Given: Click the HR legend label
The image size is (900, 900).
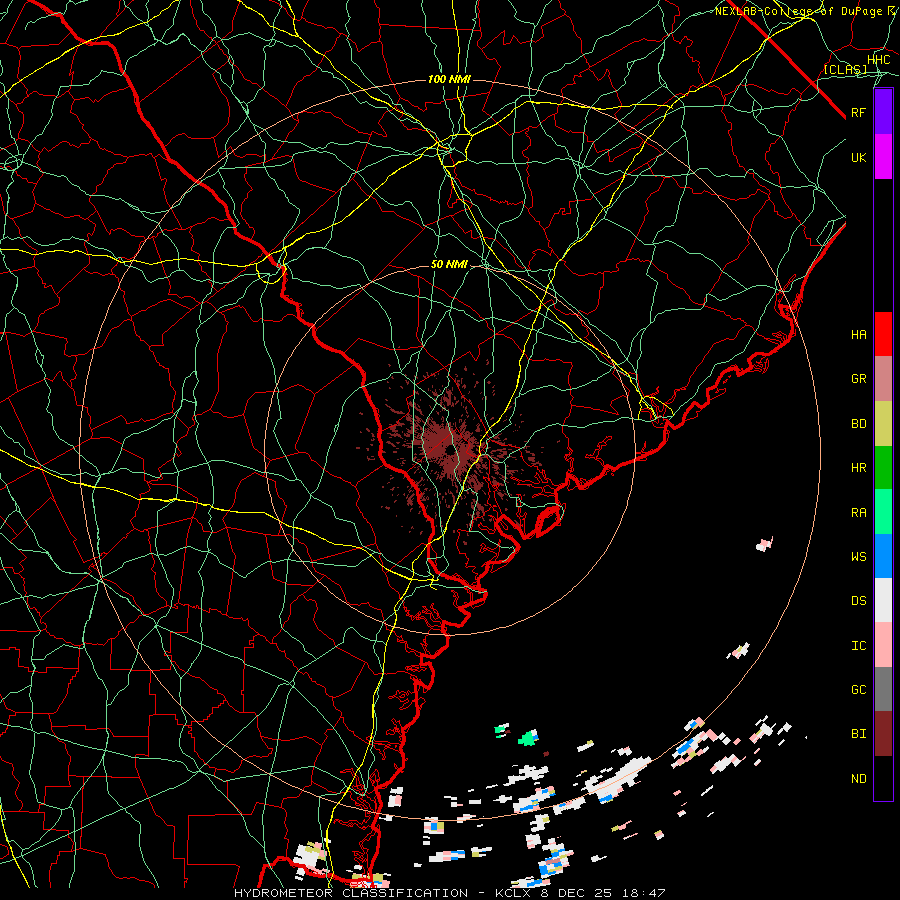Looking at the screenshot, I should 858,468.
